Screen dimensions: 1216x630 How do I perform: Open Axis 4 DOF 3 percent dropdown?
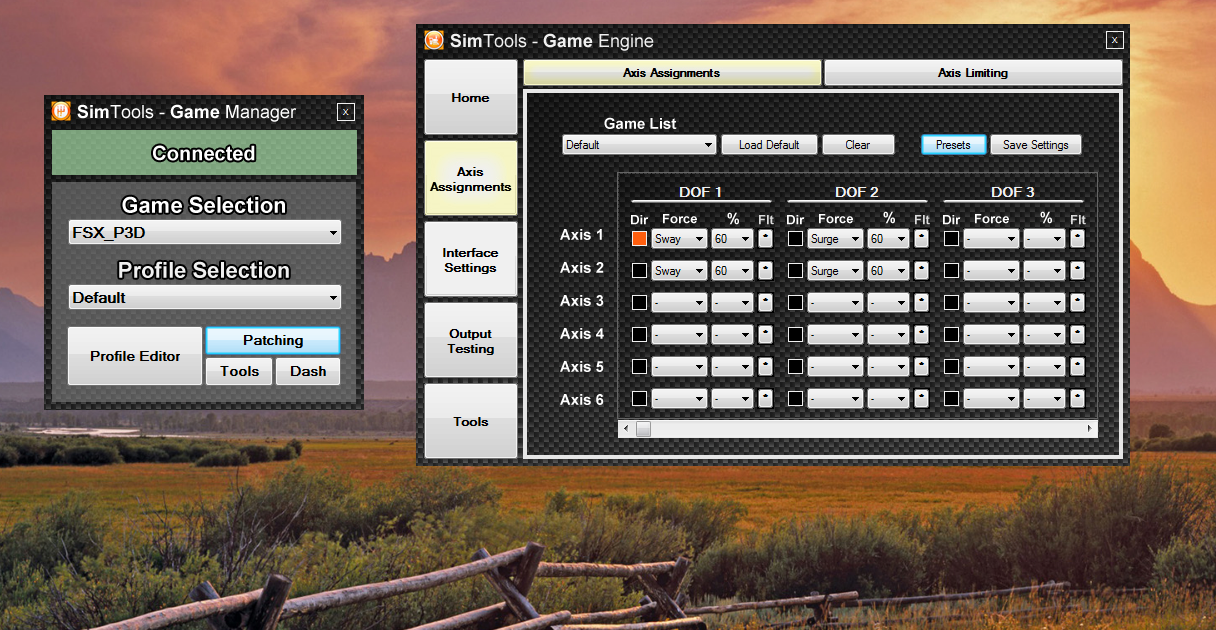pyautogui.click(x=1044, y=334)
